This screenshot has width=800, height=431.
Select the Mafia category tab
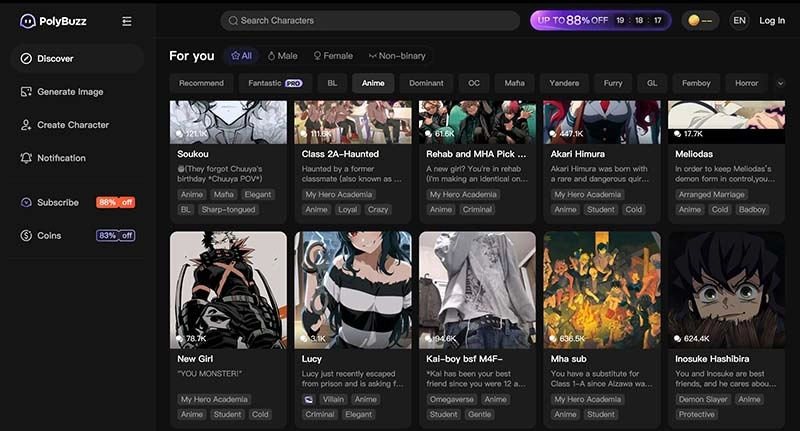pos(514,83)
